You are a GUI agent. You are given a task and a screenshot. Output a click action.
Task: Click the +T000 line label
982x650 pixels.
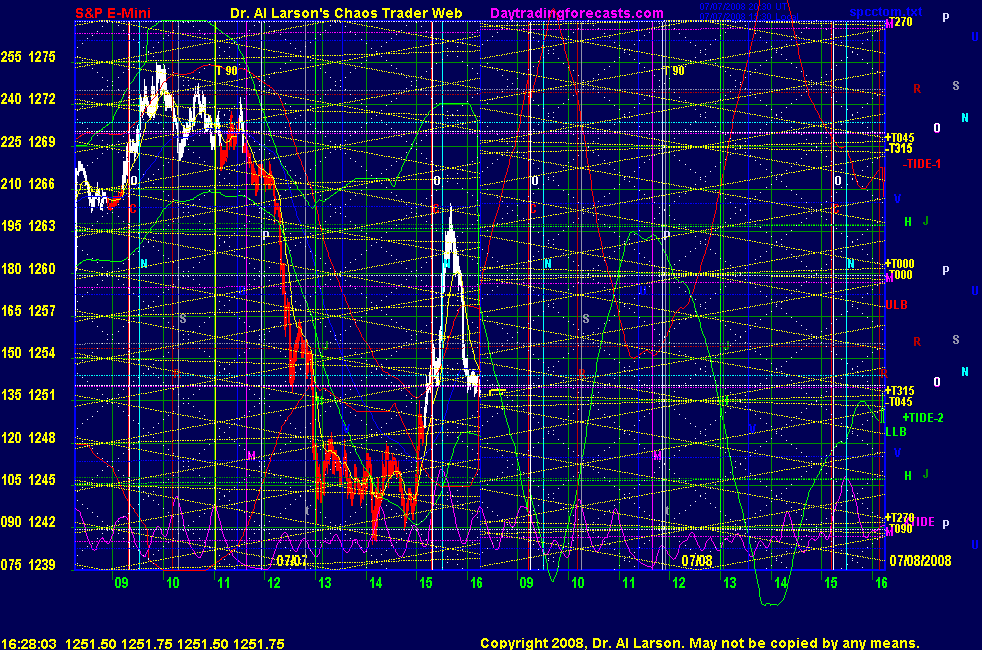pos(900,264)
